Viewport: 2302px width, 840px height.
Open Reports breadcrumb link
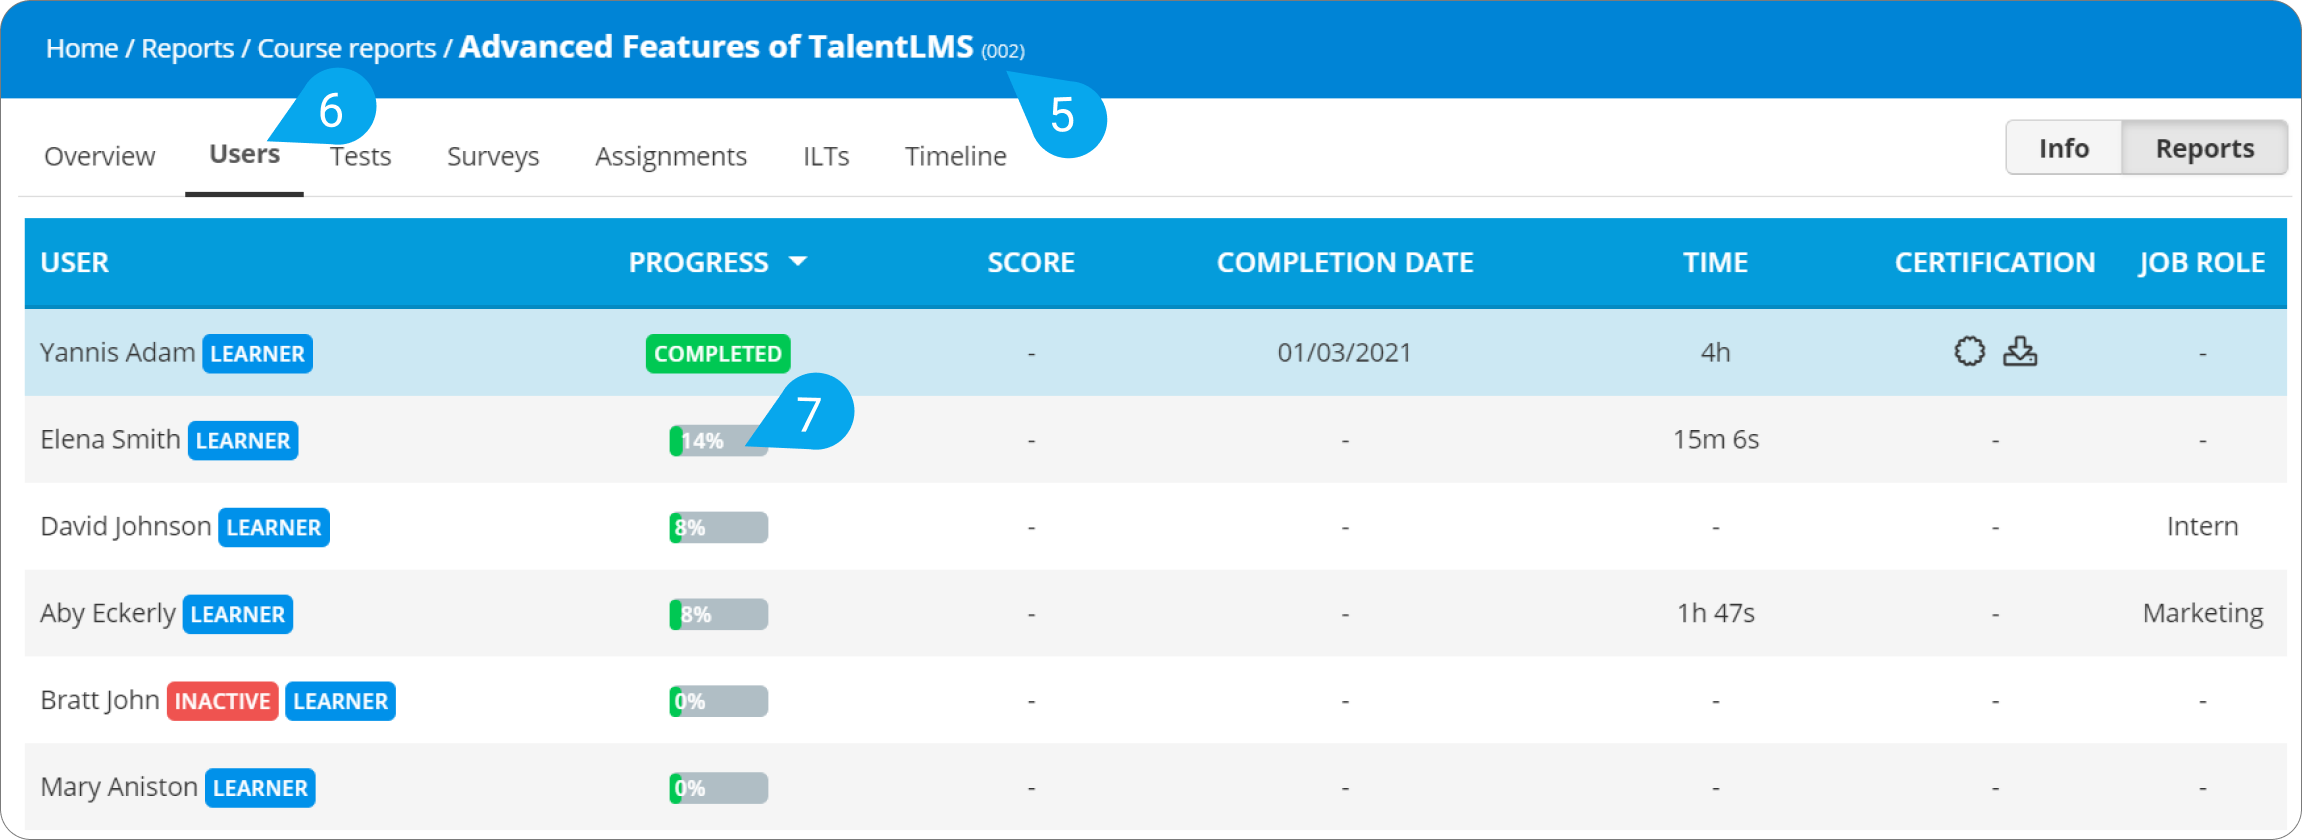(188, 48)
